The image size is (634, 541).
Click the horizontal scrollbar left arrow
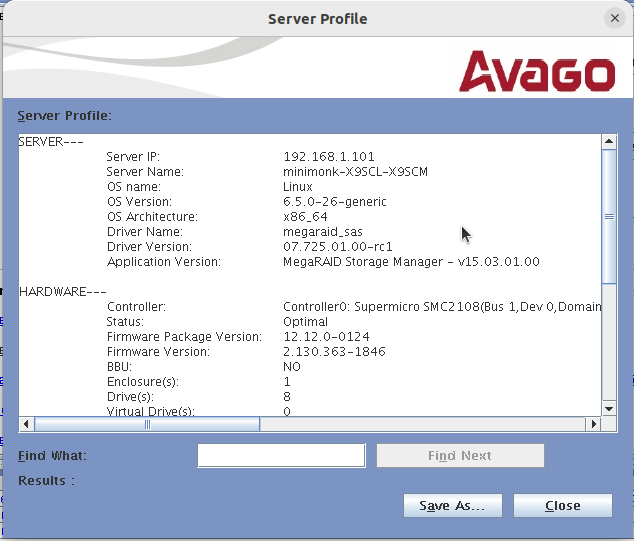coord(26,424)
